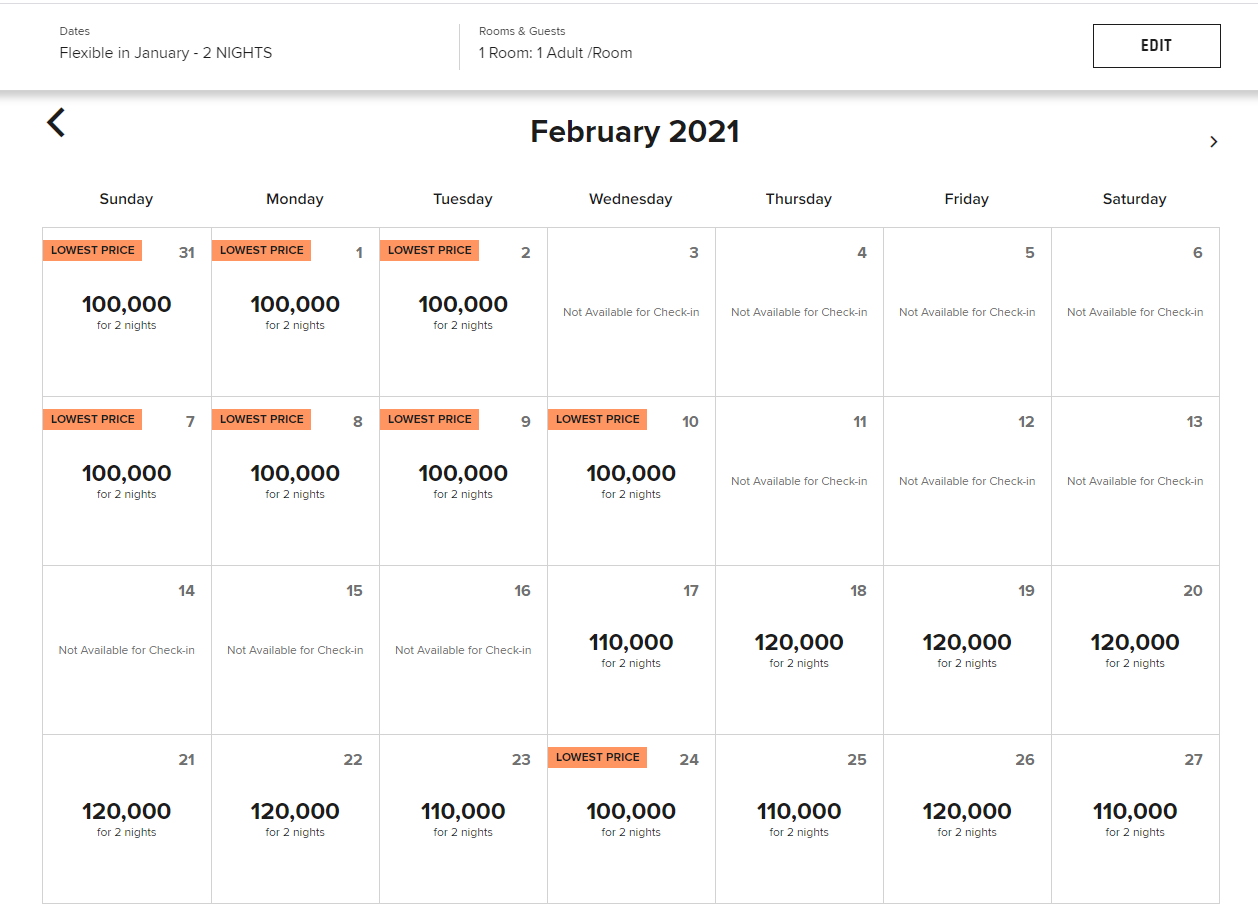Click the EDIT button

click(x=1156, y=46)
